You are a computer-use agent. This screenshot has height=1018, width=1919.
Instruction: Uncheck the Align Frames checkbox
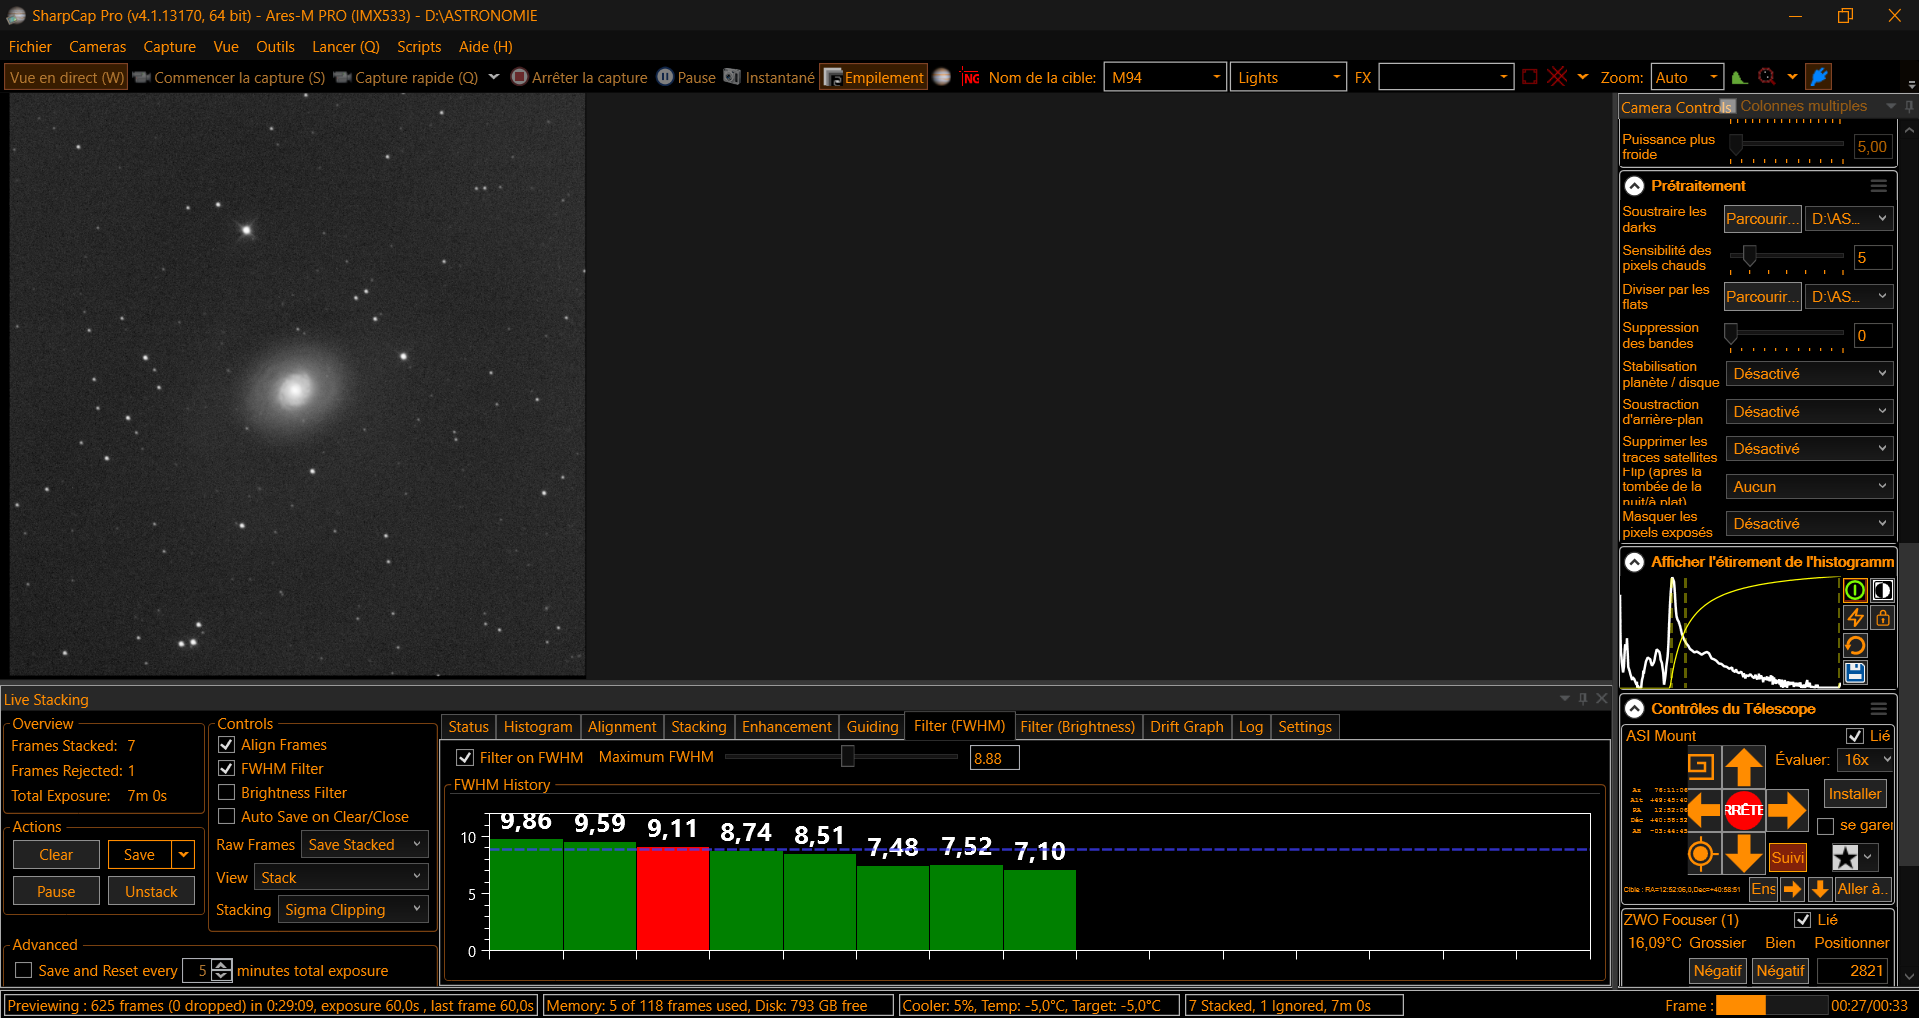[x=227, y=745]
